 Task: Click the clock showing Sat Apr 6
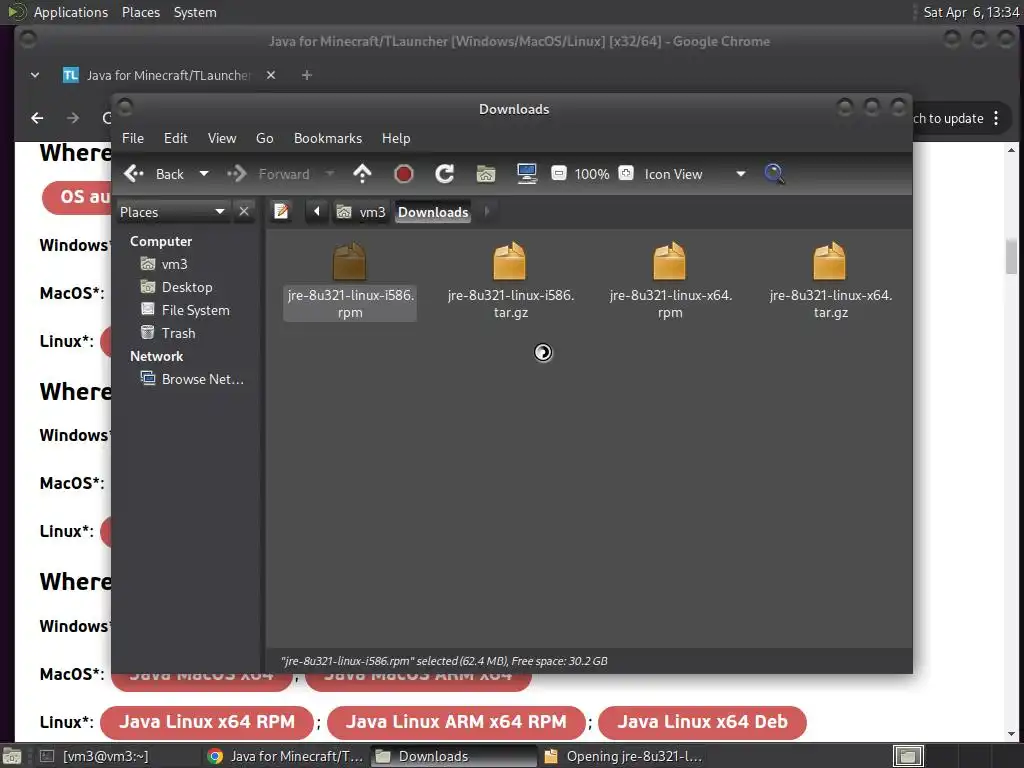click(971, 12)
